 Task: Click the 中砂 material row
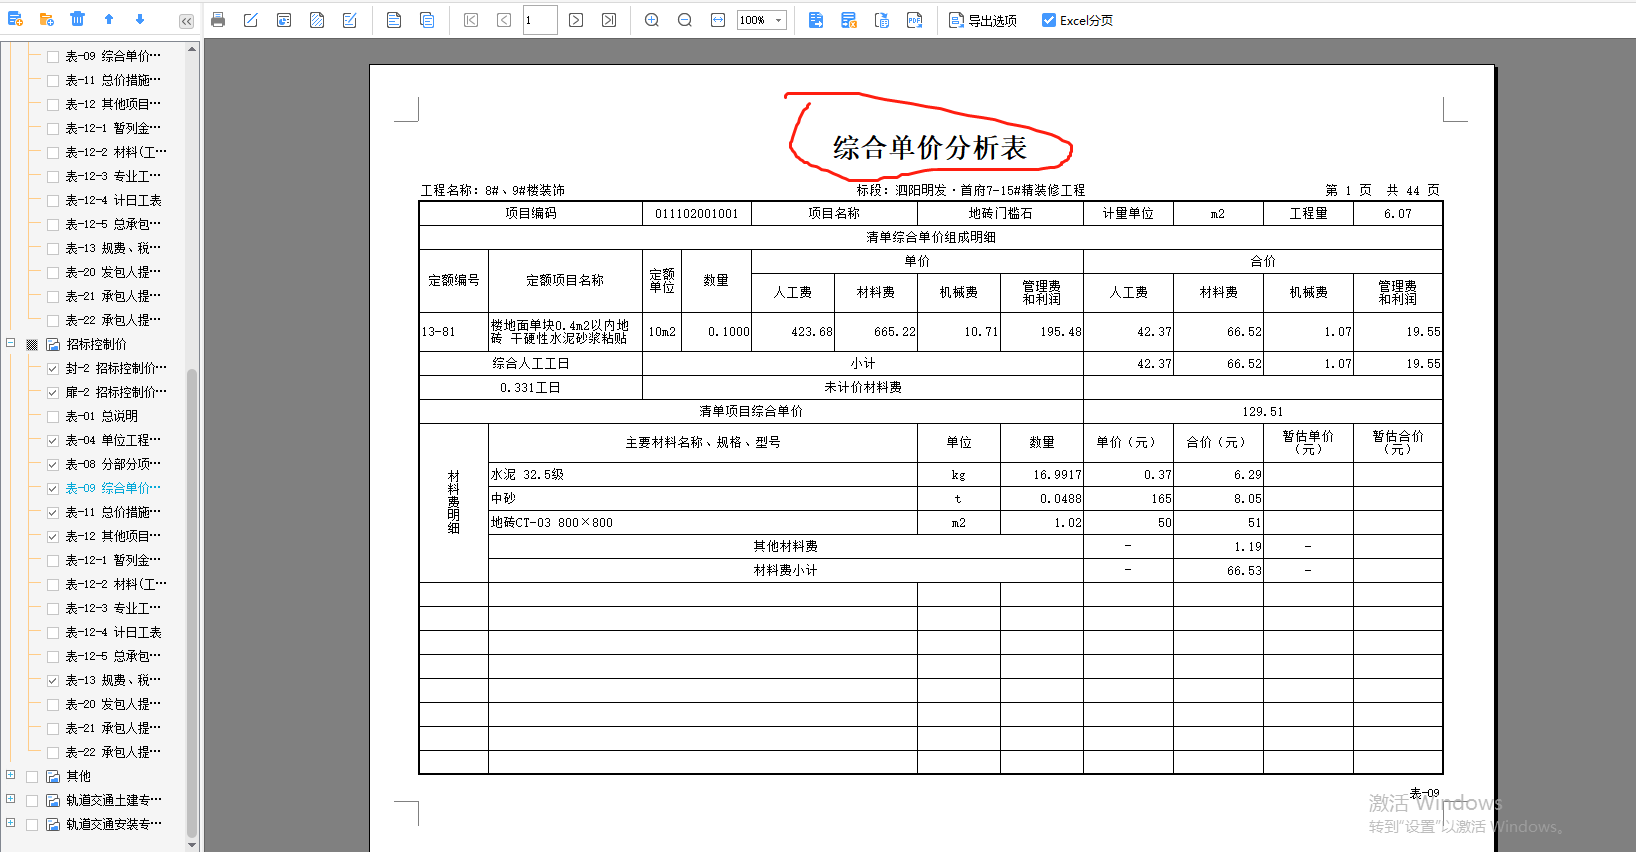pos(703,498)
